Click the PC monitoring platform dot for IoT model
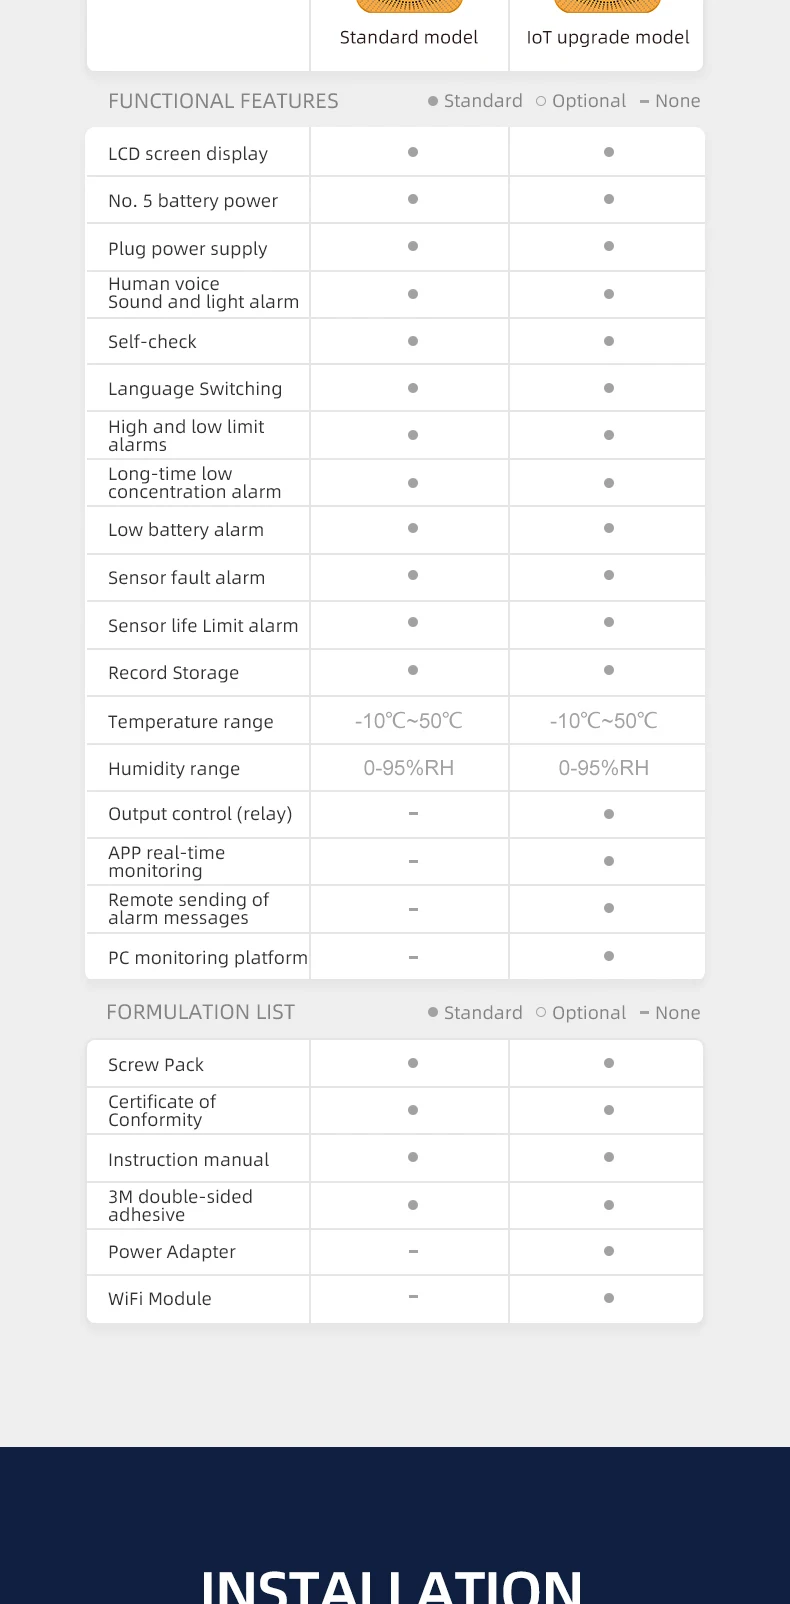Image resolution: width=790 pixels, height=1604 pixels. tap(609, 956)
